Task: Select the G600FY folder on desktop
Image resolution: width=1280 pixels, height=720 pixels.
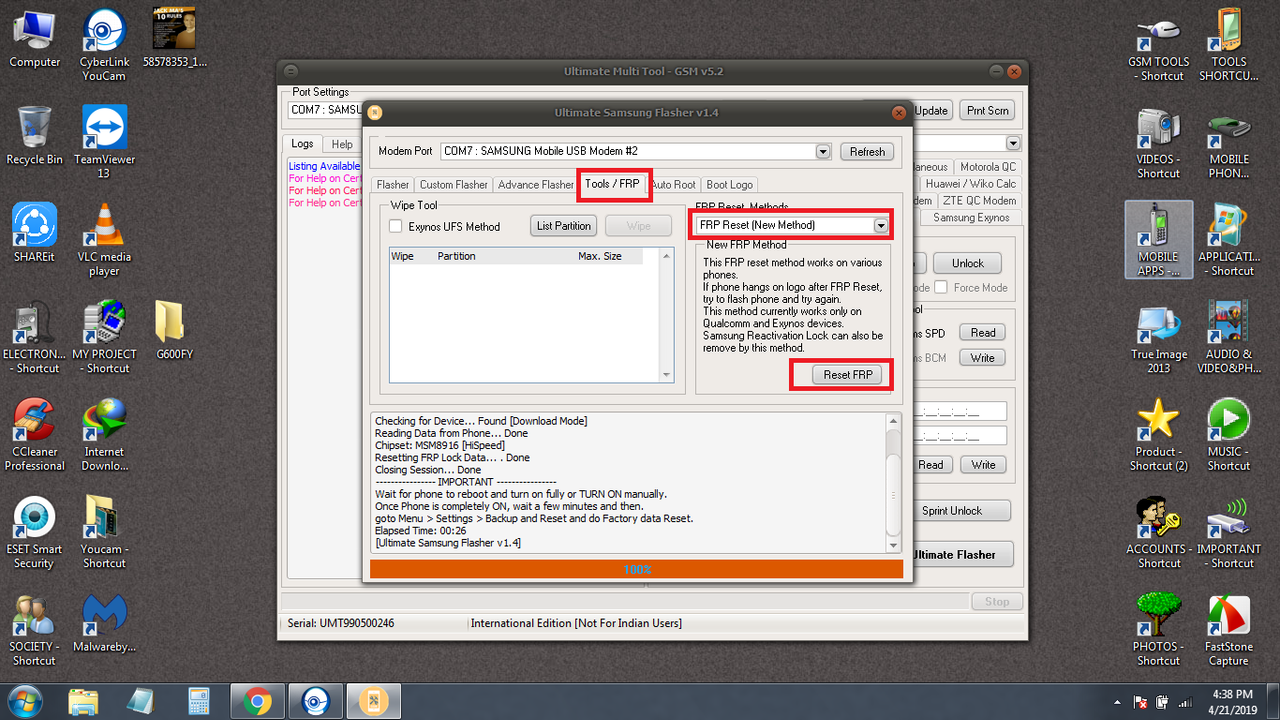Action: point(174,330)
